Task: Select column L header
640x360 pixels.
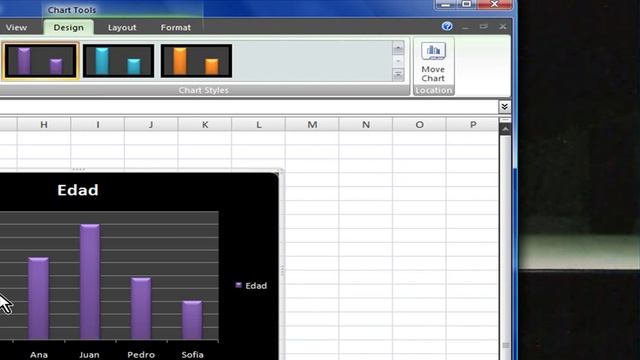Action: (258, 124)
